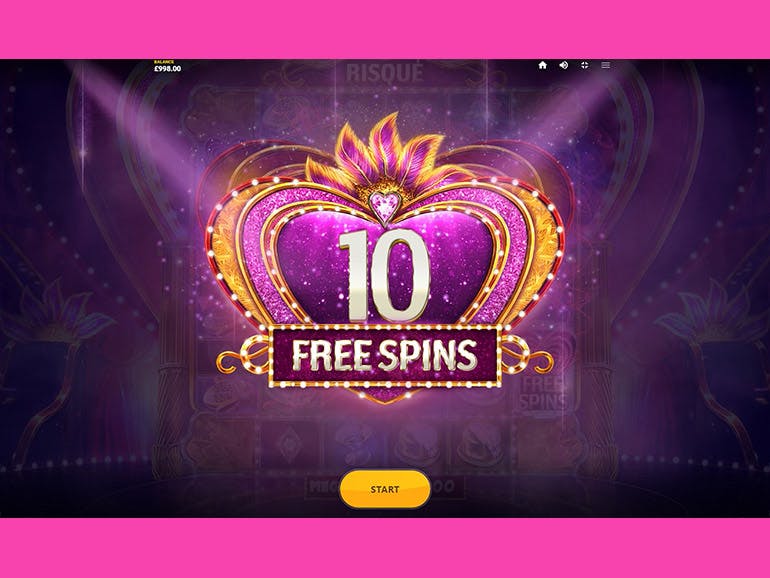Click the FREE SPINS banner sign
Screen dimensions: 770x578
tap(385, 356)
